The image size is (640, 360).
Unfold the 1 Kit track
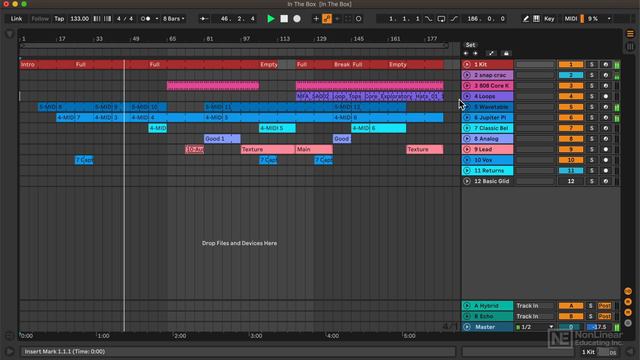click(x=467, y=64)
